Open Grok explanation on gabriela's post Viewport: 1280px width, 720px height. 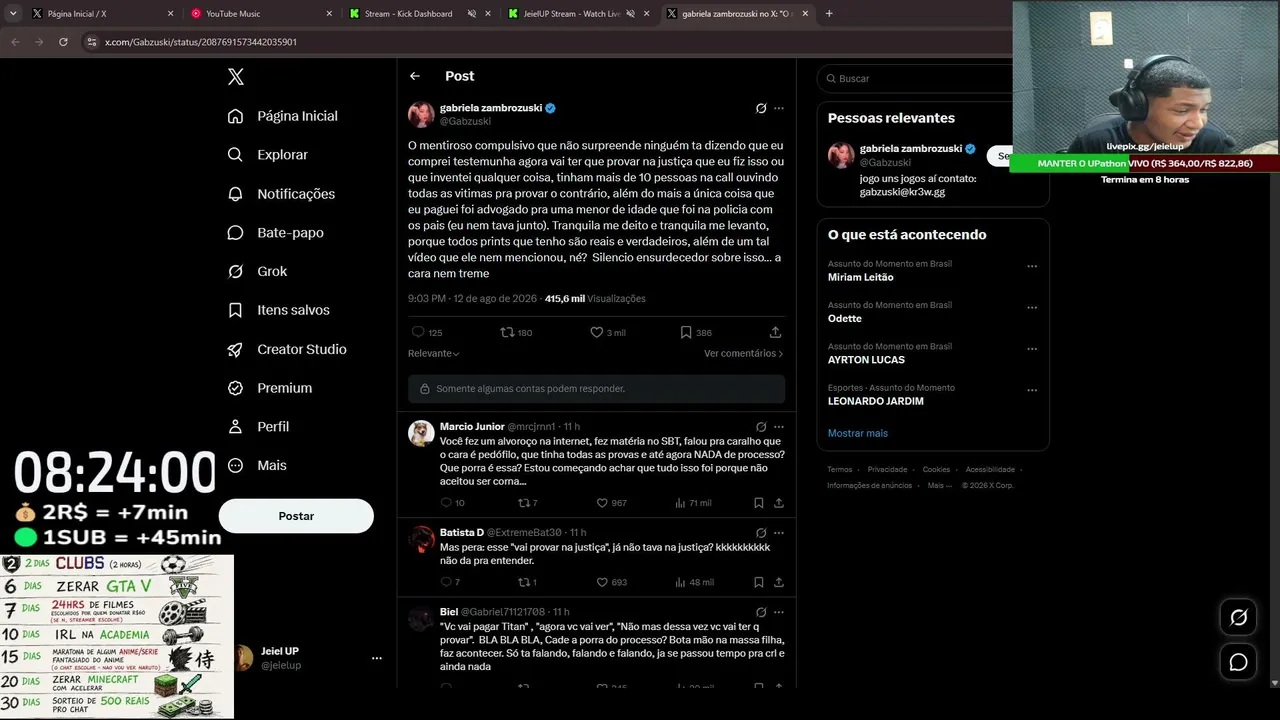click(761, 108)
